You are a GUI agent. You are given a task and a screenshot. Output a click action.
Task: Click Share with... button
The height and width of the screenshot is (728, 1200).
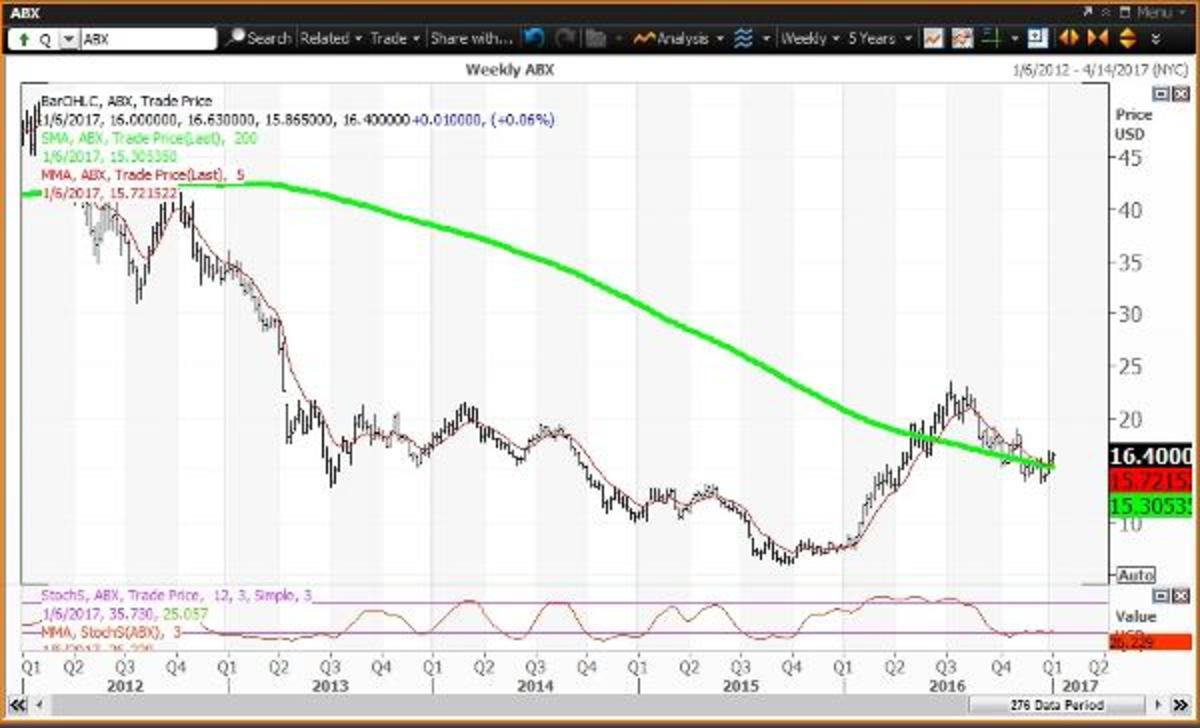coord(471,39)
